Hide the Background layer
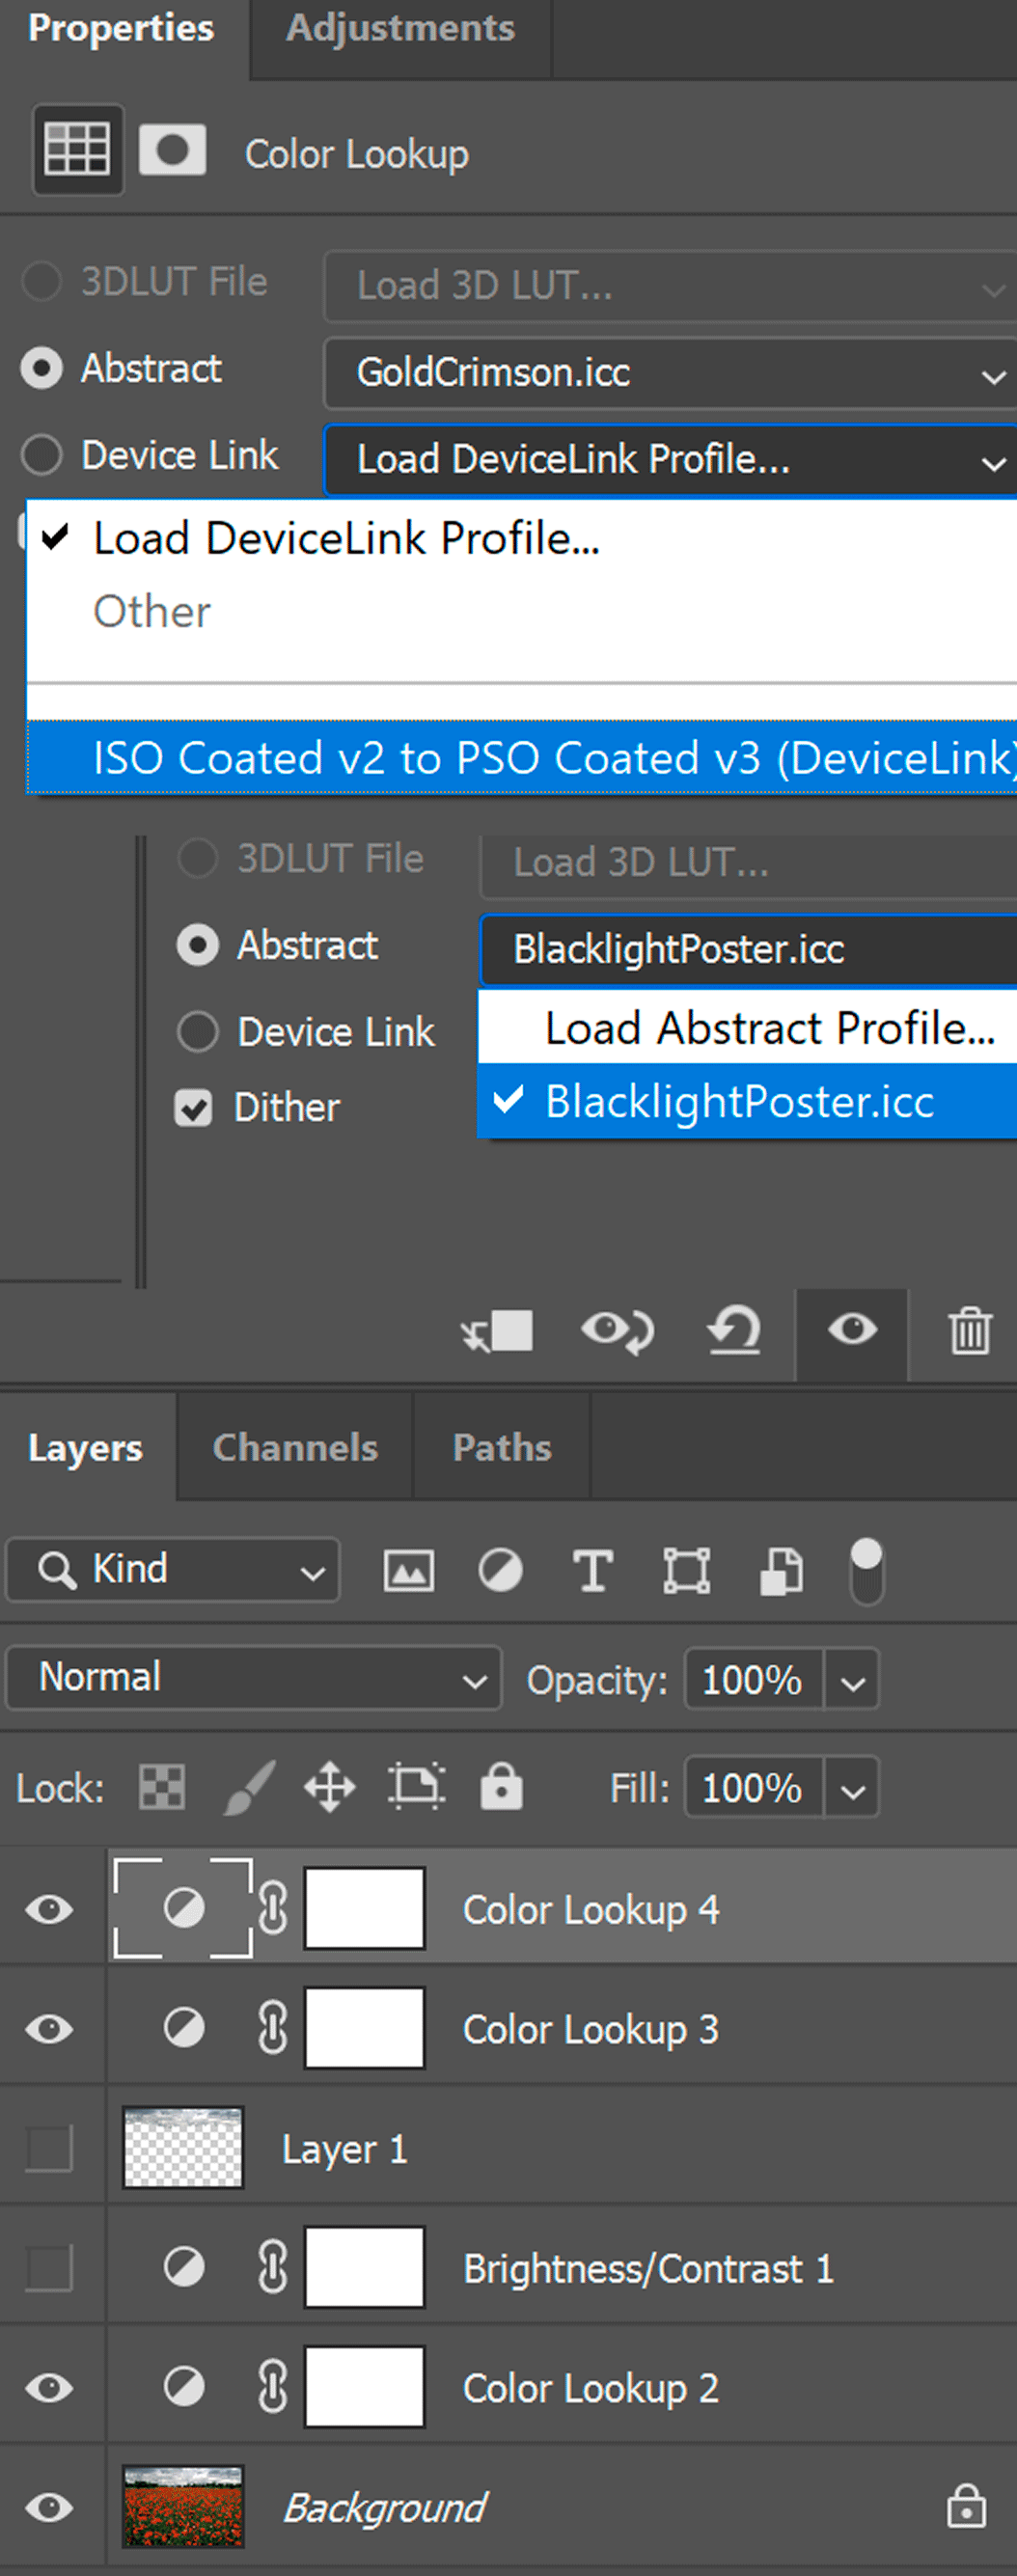Screen dimensions: 1017x2576 [x=49, y=2507]
